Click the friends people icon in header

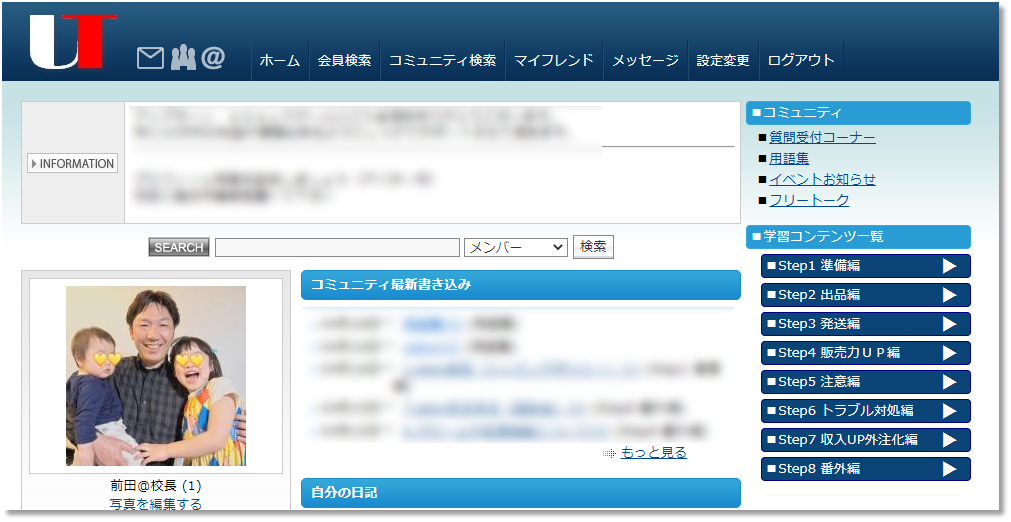[x=182, y=59]
